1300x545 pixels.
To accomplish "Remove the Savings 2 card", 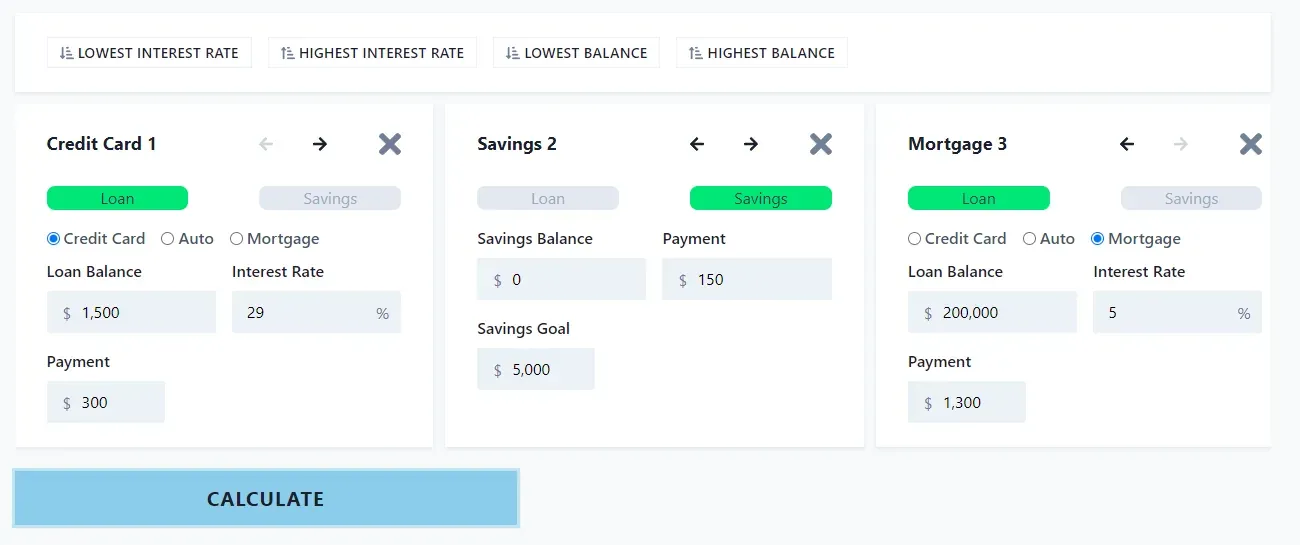I will click(821, 144).
